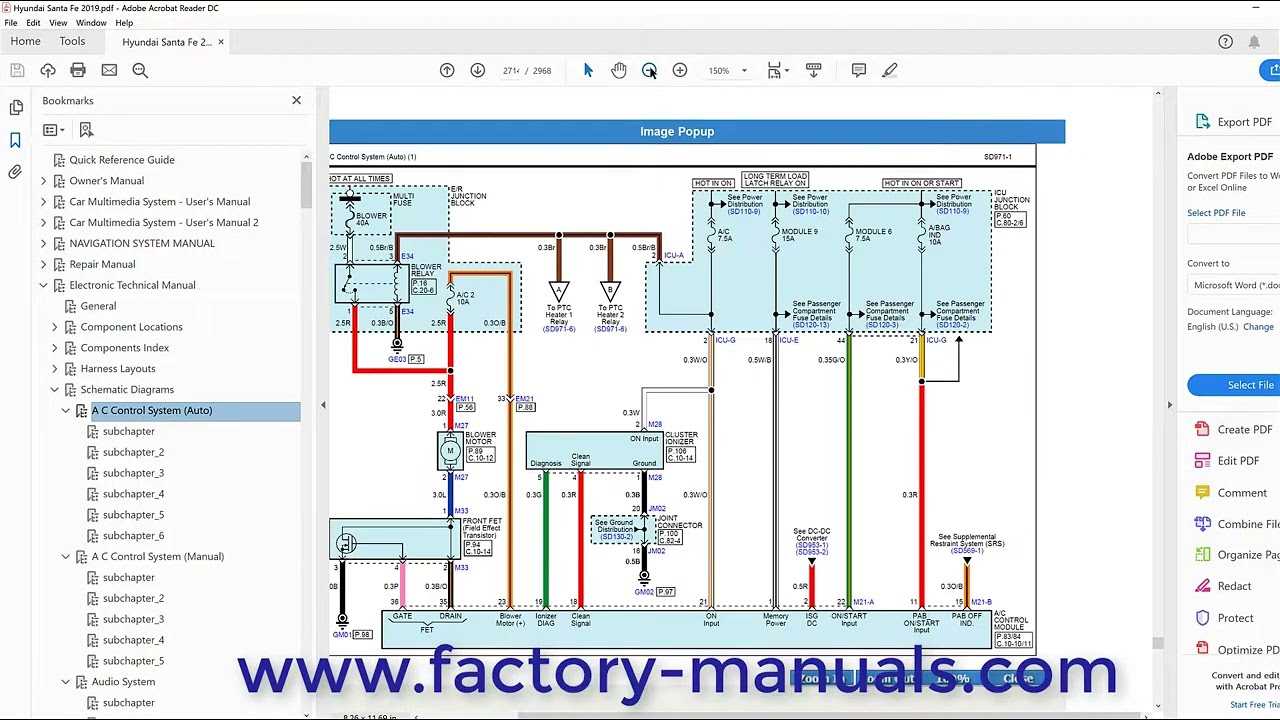This screenshot has width=1280, height=720.
Task: Collapse Schematic Diagrams bookmark
Action: click(x=55, y=390)
